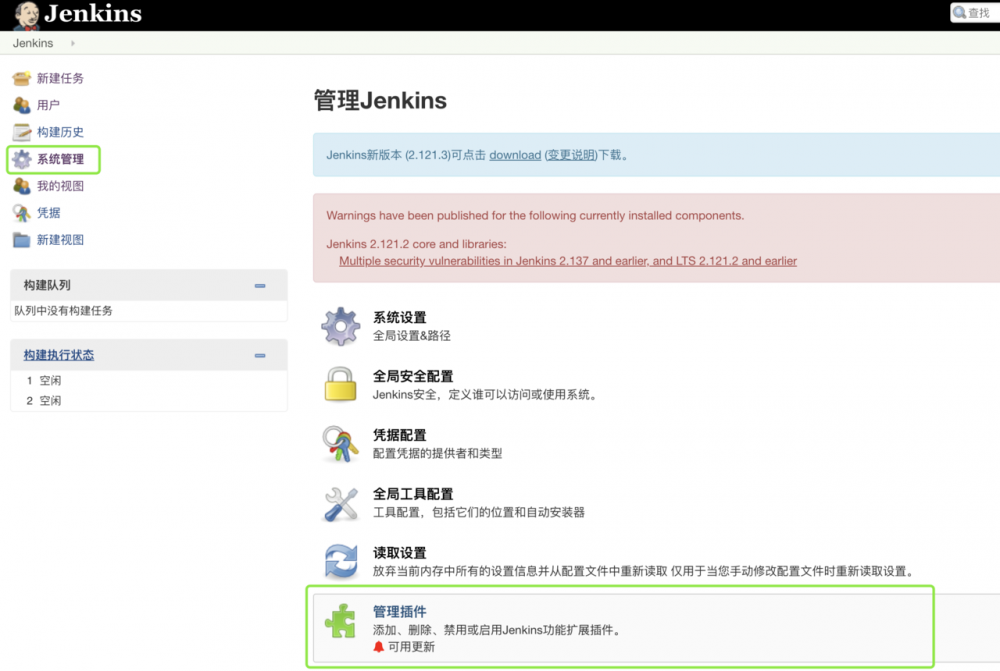Click the Jenkins butler logo
Screen dimensions: 1000x671
coord(26,13)
